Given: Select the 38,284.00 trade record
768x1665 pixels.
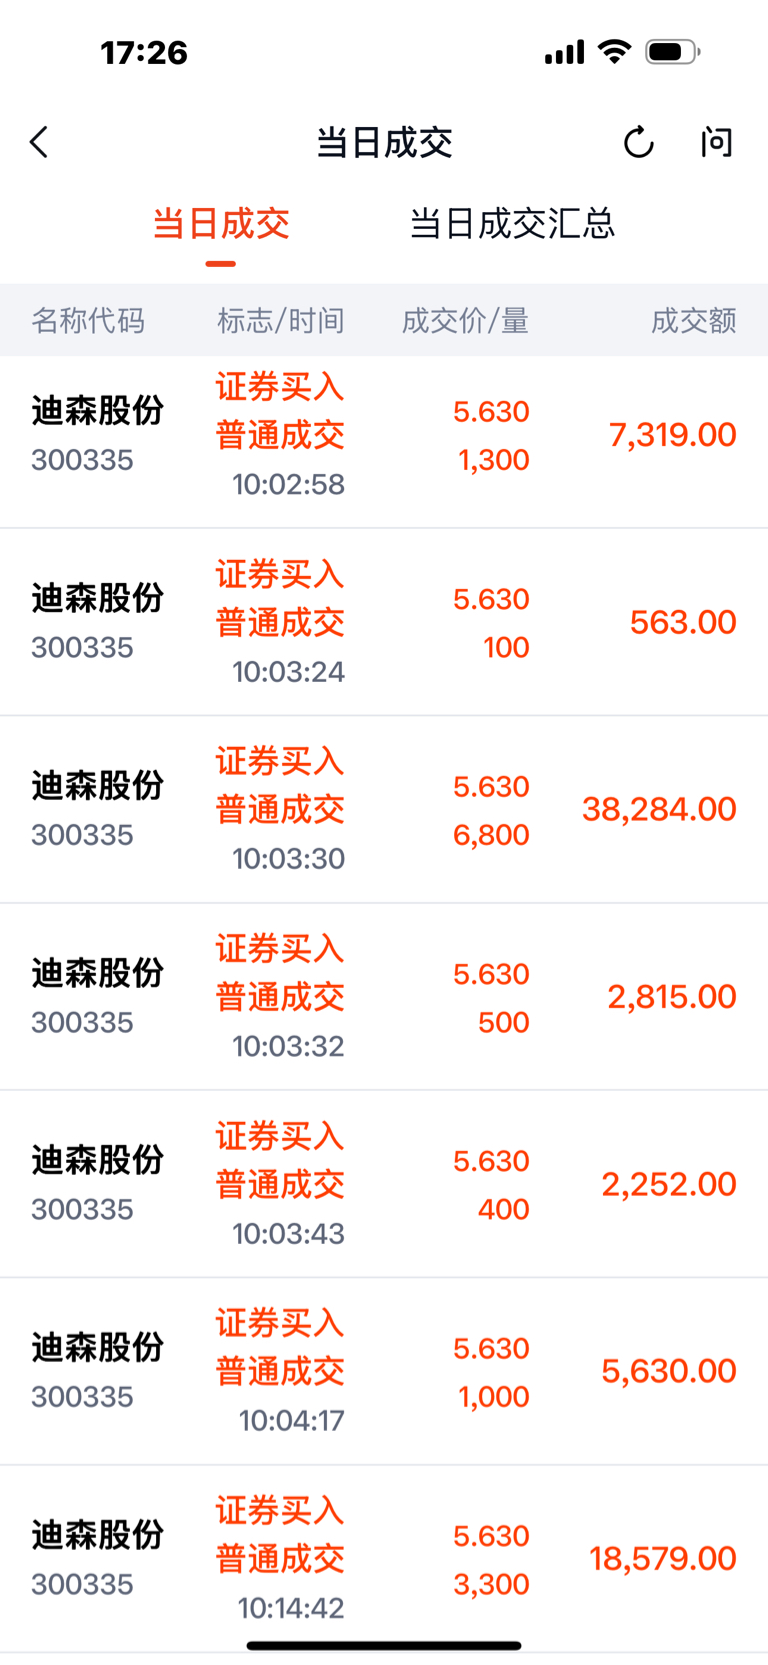Looking at the screenshot, I should click(384, 810).
